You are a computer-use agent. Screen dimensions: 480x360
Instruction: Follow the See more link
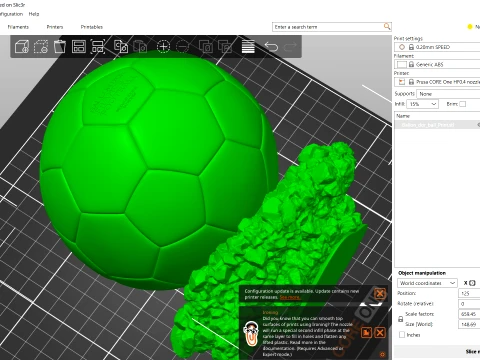point(290,297)
